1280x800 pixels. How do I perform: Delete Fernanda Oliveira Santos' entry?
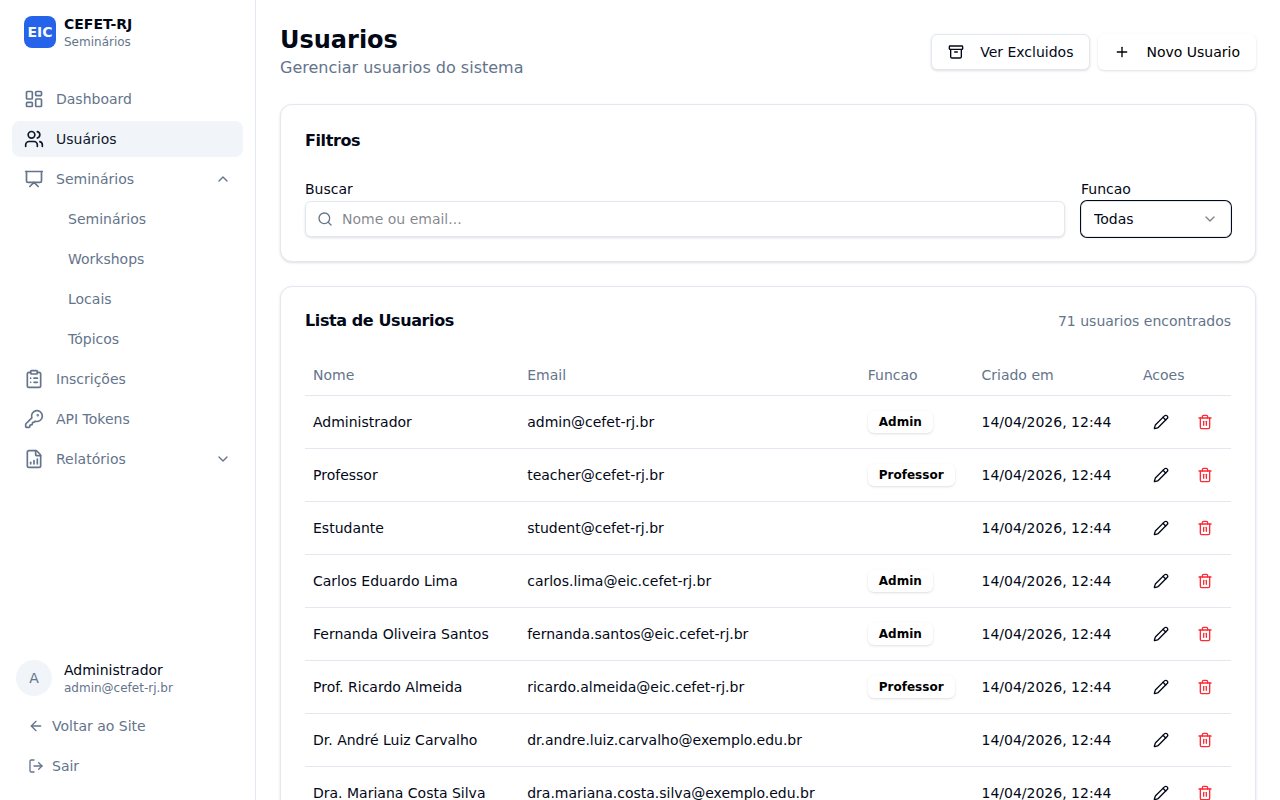point(1205,634)
